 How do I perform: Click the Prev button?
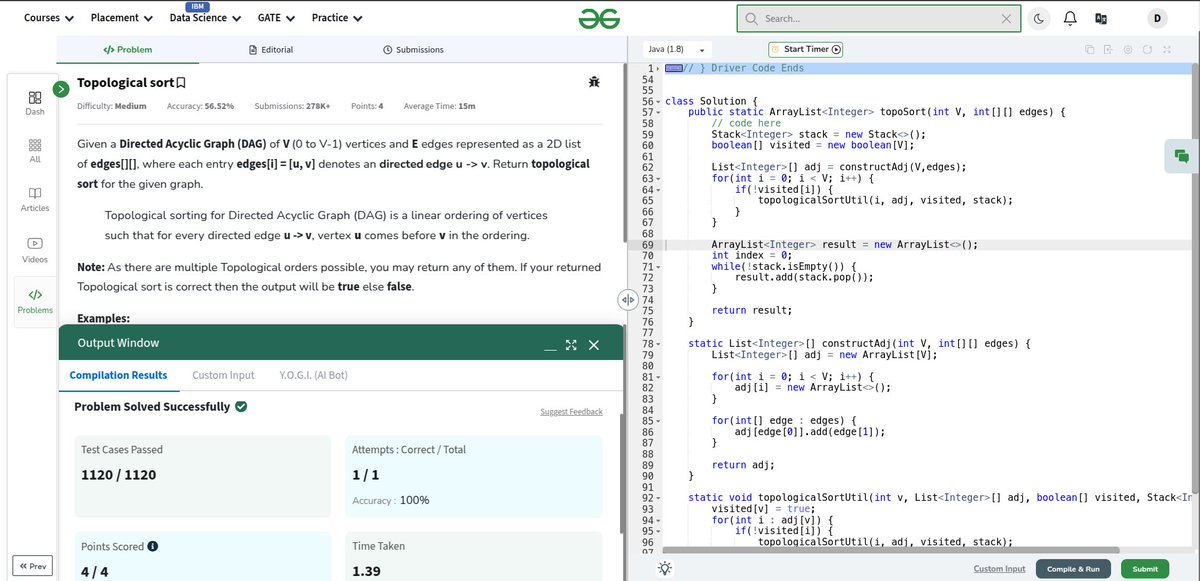coord(32,566)
